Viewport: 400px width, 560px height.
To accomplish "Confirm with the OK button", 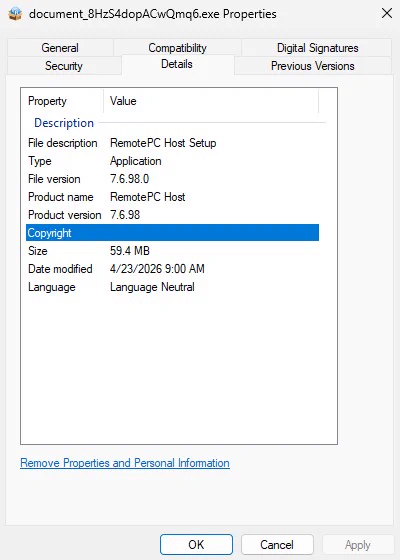I will [x=196, y=545].
